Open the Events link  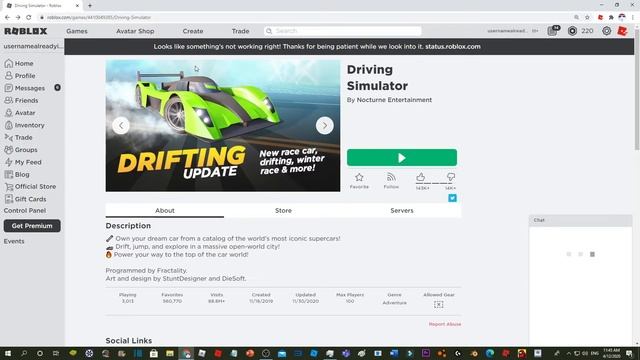pos(14,241)
